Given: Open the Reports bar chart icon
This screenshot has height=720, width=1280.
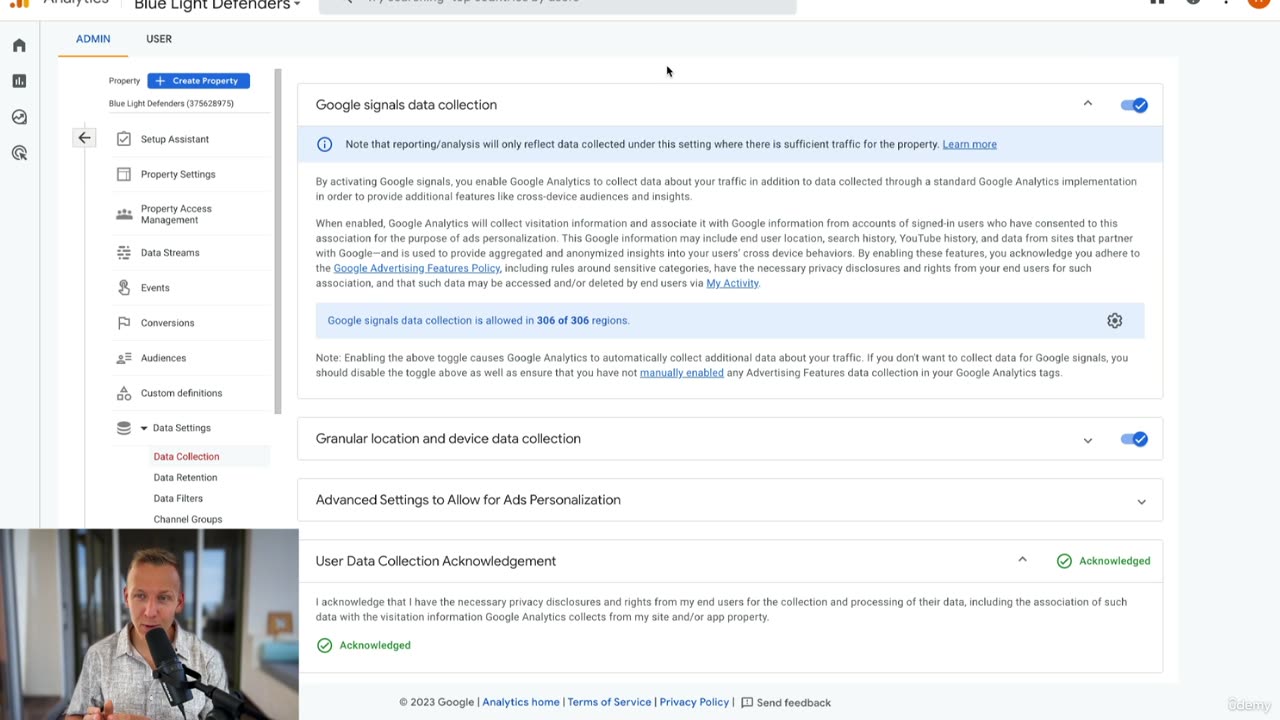Looking at the screenshot, I should [19, 81].
